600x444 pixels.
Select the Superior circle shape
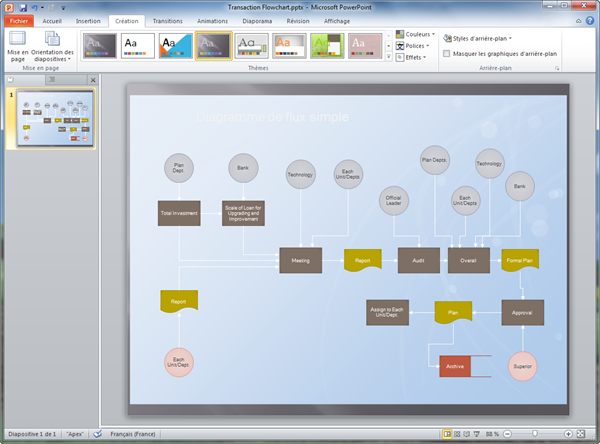pyautogui.click(x=522, y=366)
